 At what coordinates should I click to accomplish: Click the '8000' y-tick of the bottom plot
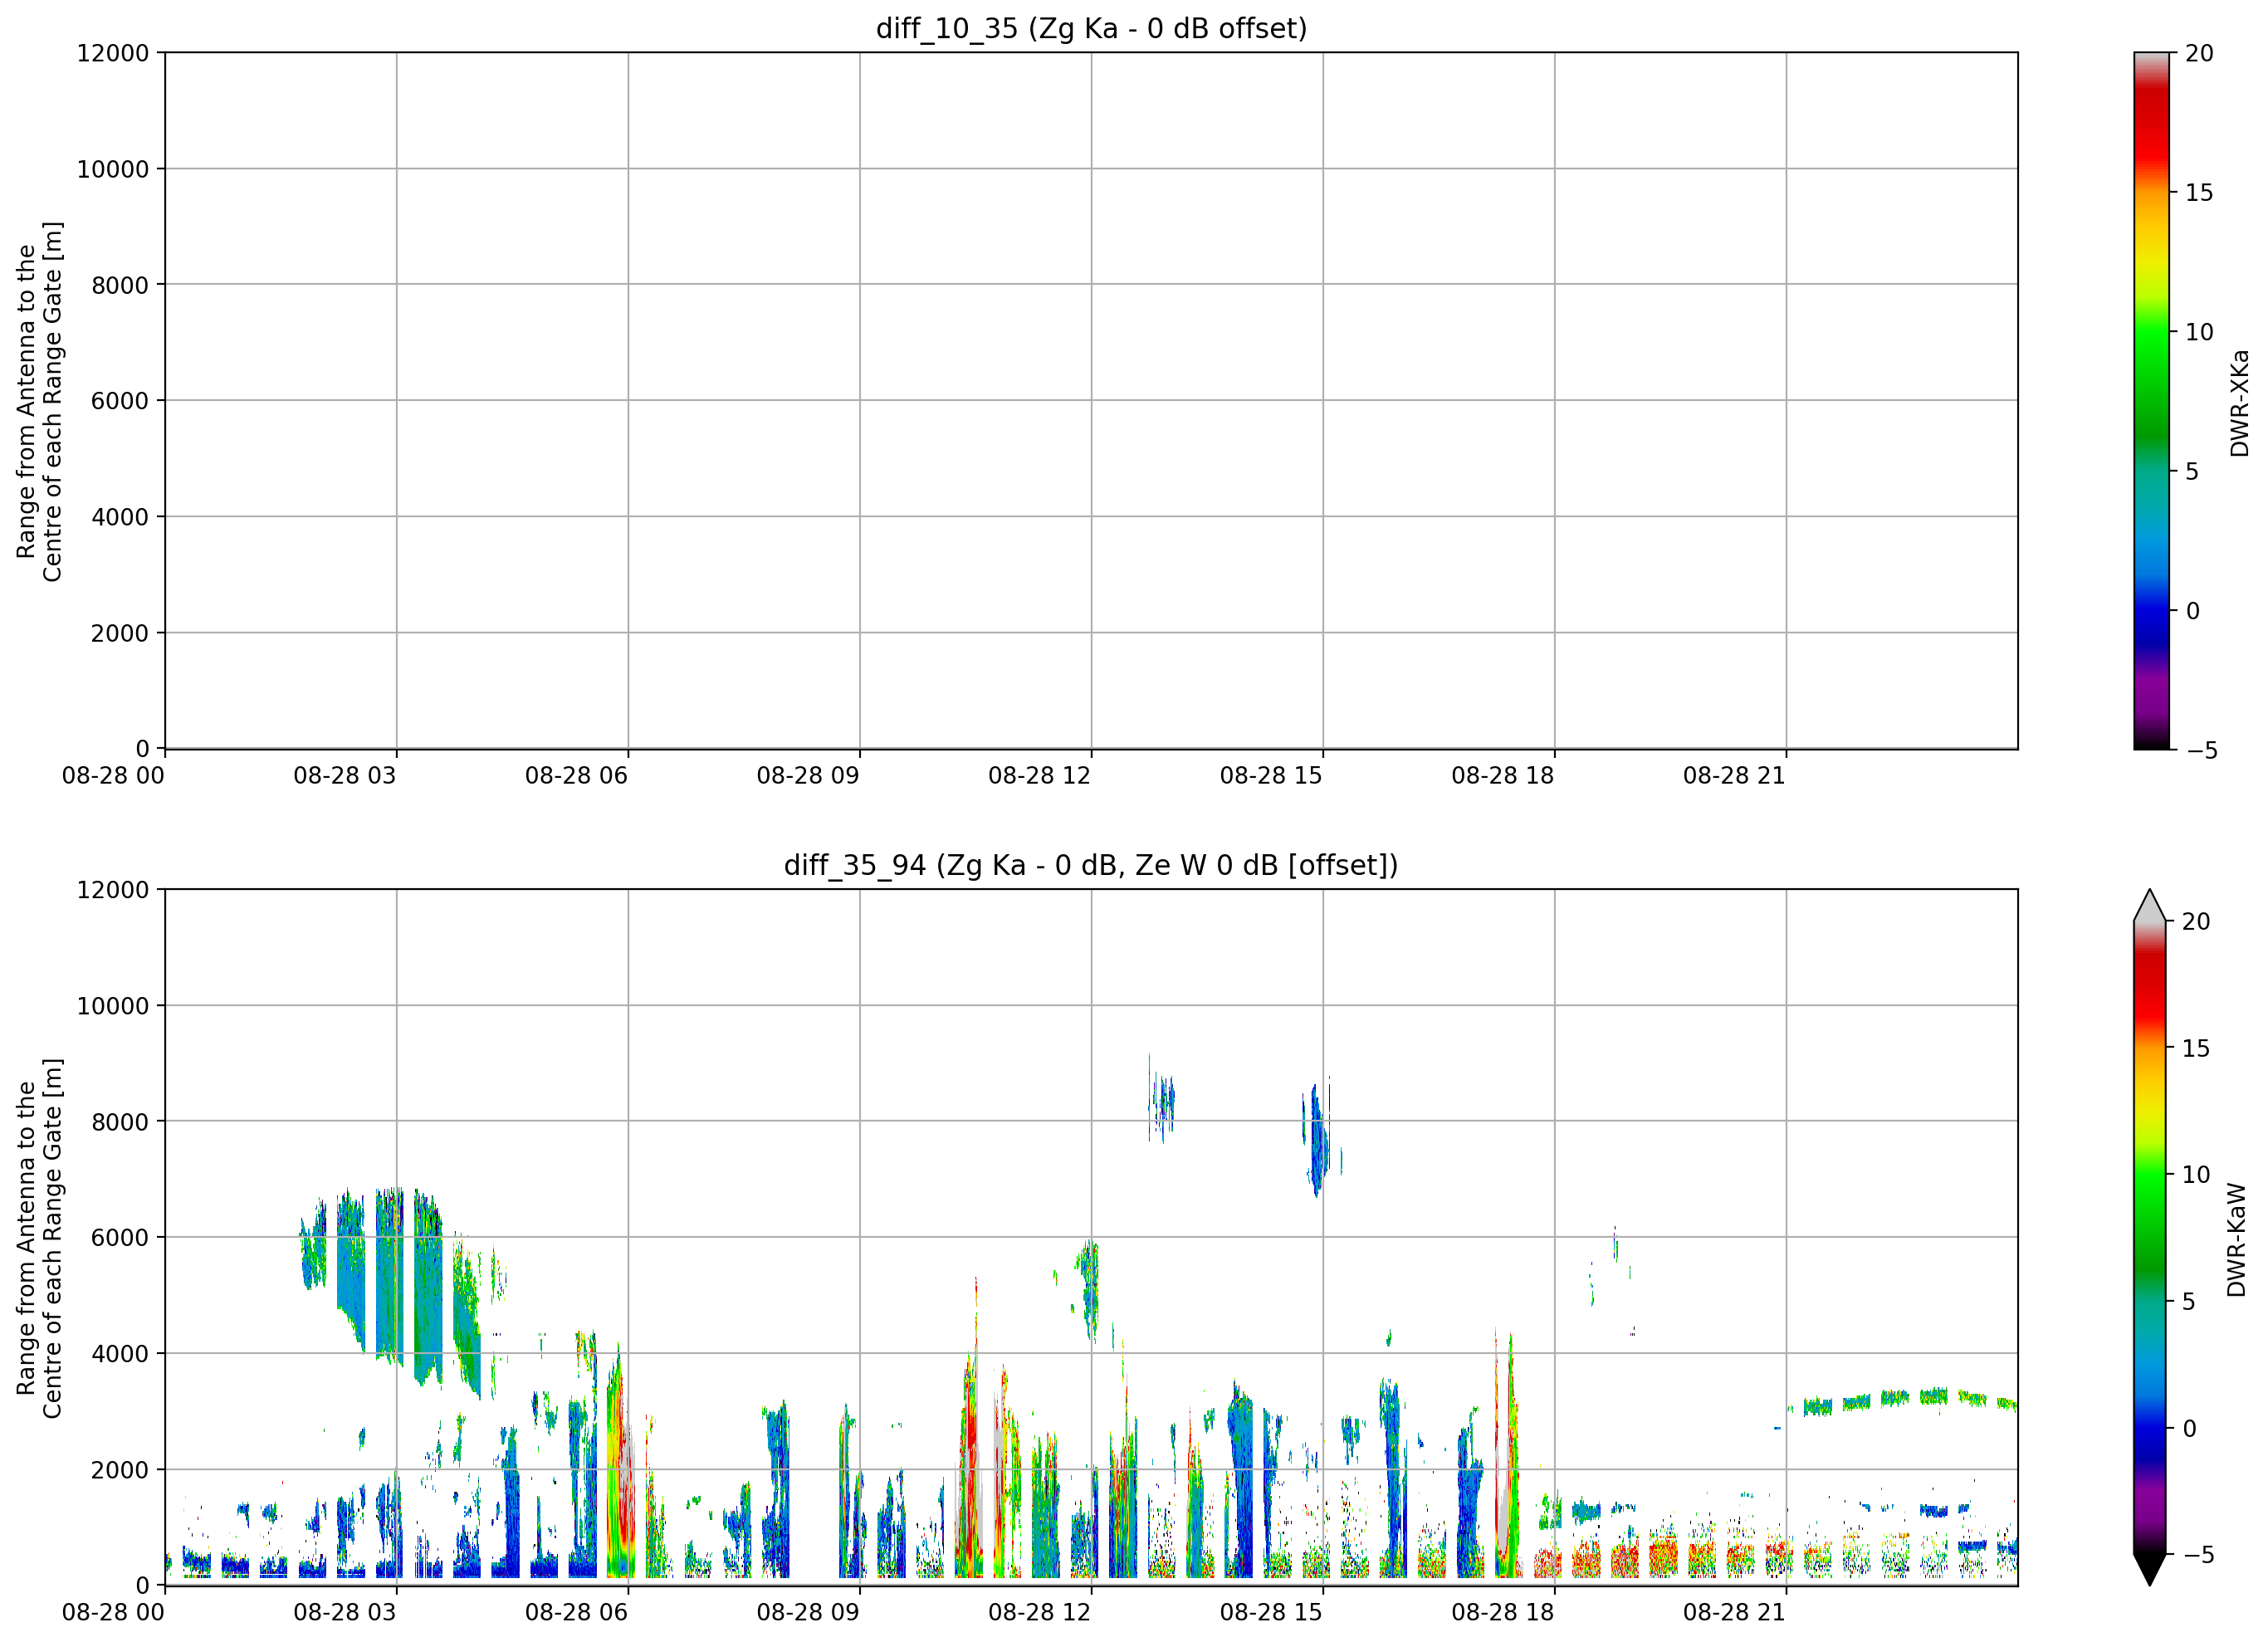120,1122
